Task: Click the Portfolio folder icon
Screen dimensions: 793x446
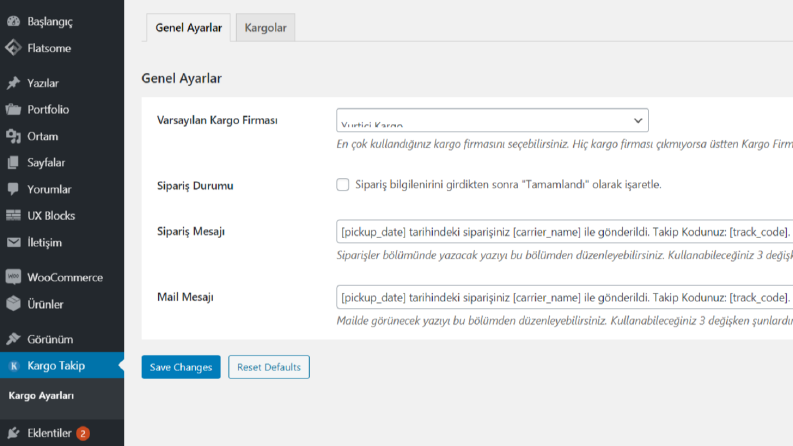Action: [14, 109]
